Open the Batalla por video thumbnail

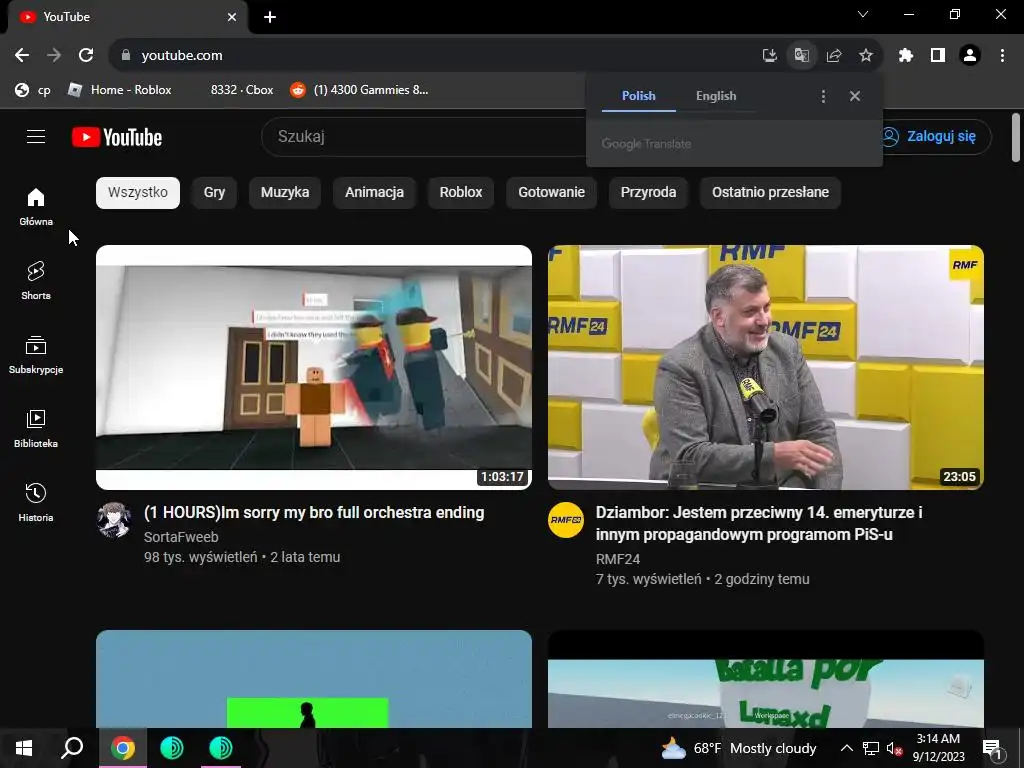point(766,679)
